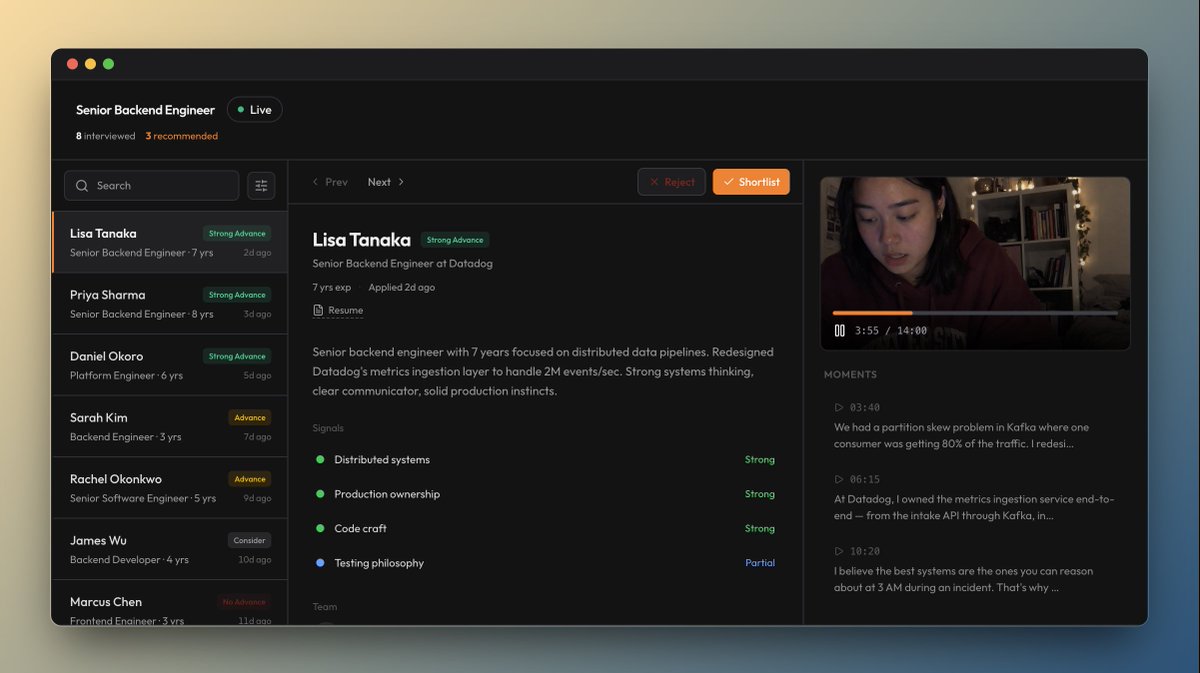Screen dimensions: 1200x673
Task: Select Sarah Kim in candidate list
Action: tap(170, 426)
